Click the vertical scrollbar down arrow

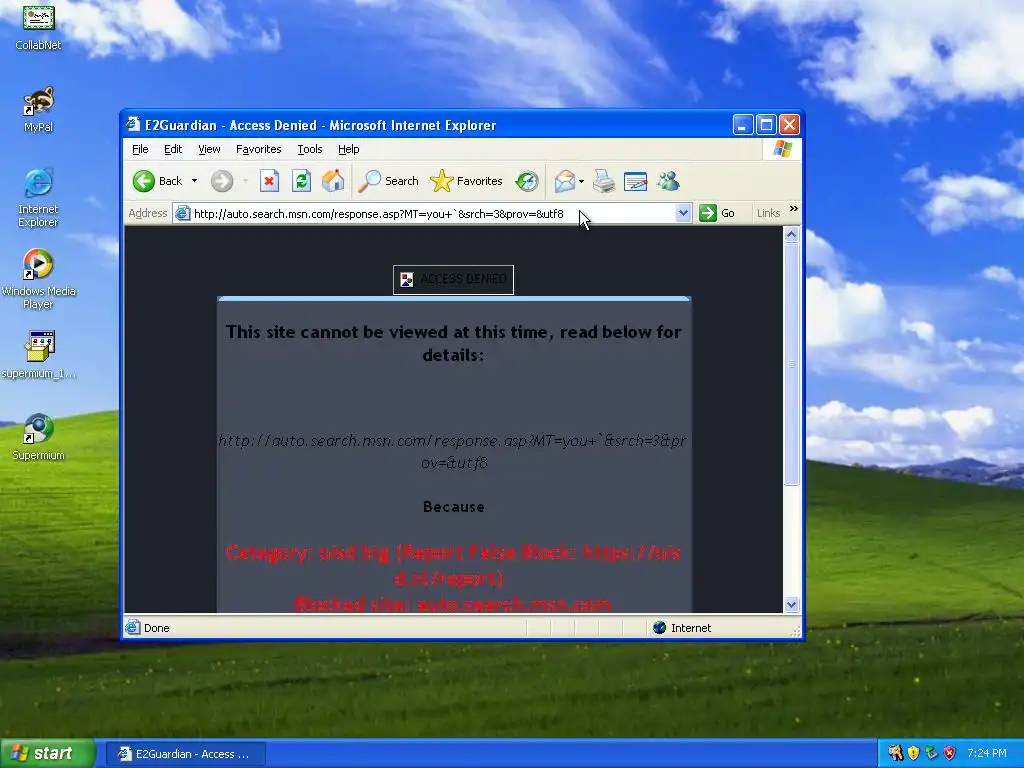click(x=792, y=604)
